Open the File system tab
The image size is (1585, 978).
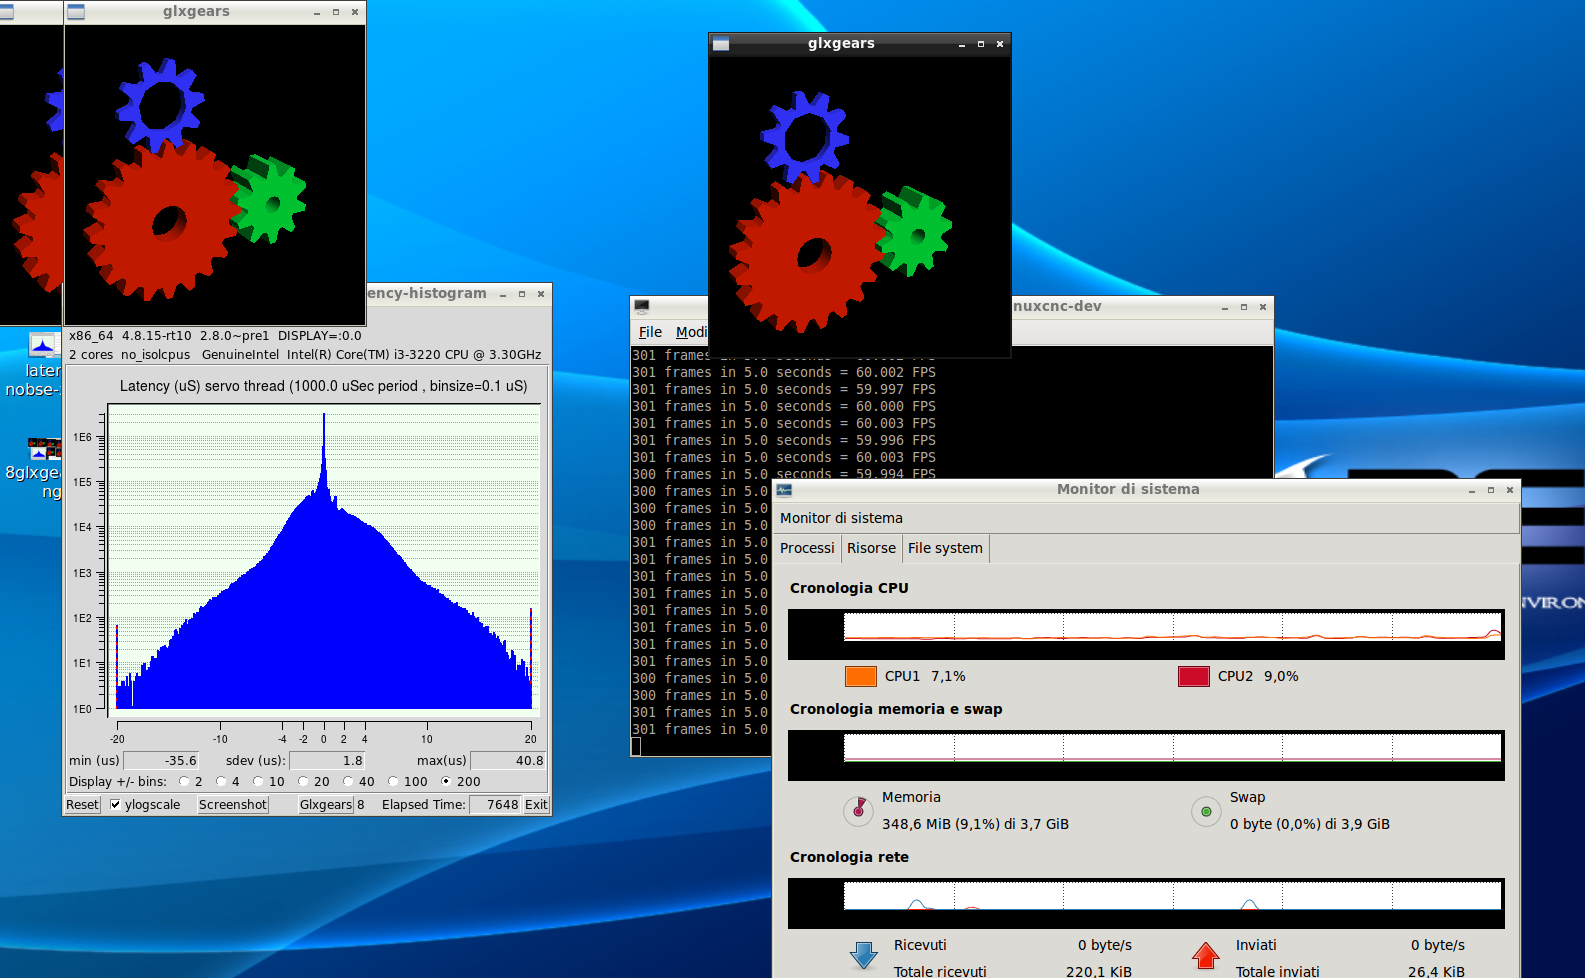pos(945,548)
